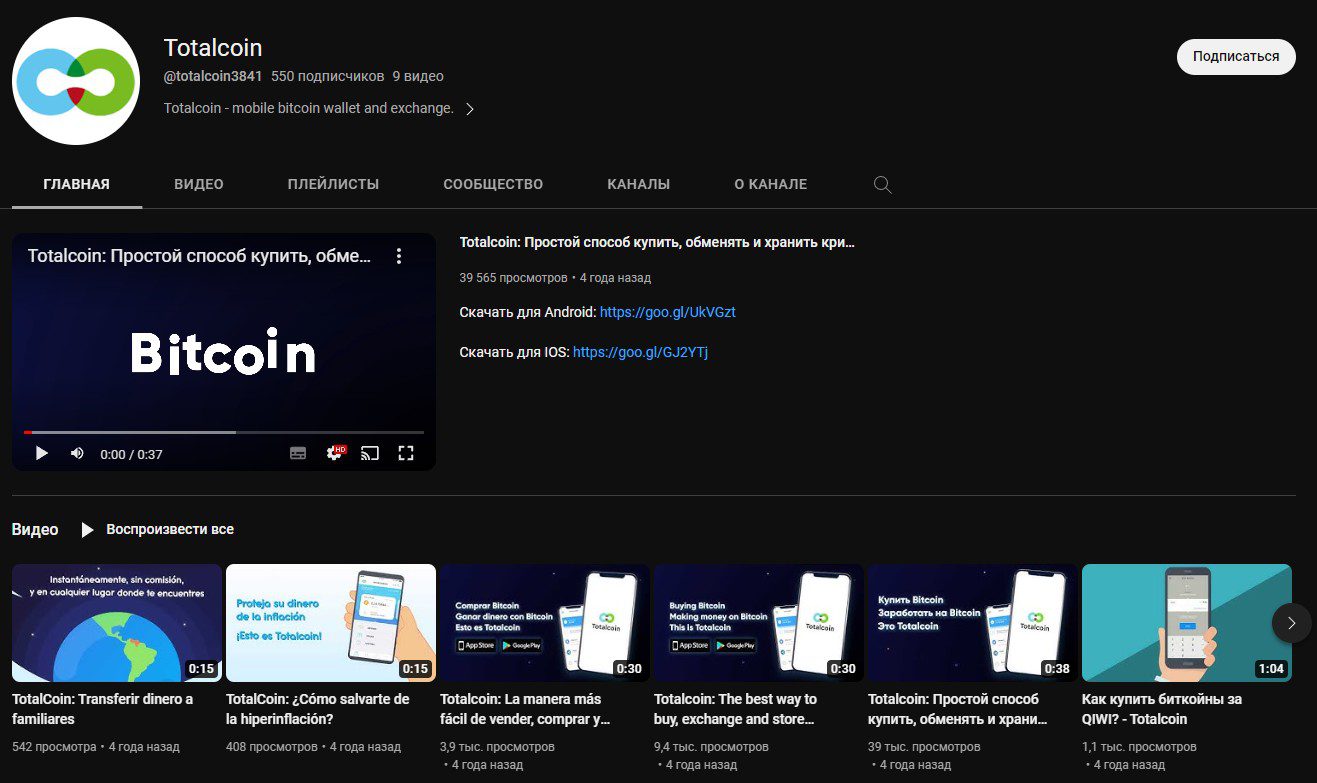This screenshot has width=1317, height=783.
Task: Expand the channel description chevron
Action: click(x=470, y=109)
